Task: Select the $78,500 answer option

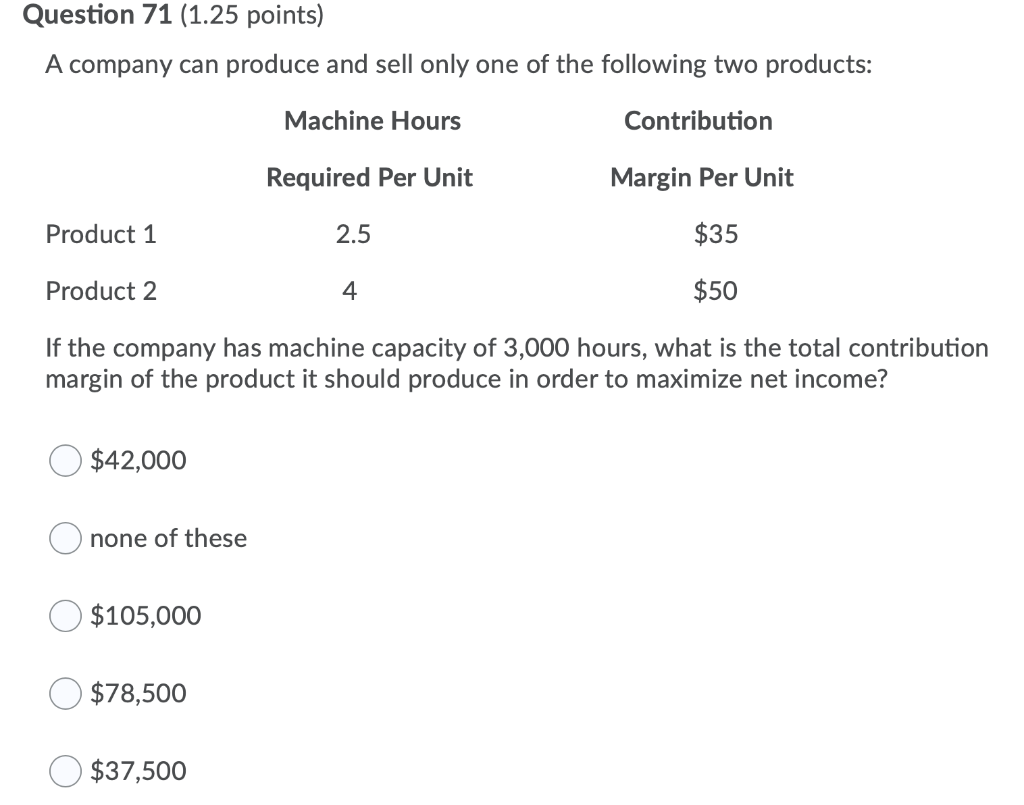Action: click(64, 693)
